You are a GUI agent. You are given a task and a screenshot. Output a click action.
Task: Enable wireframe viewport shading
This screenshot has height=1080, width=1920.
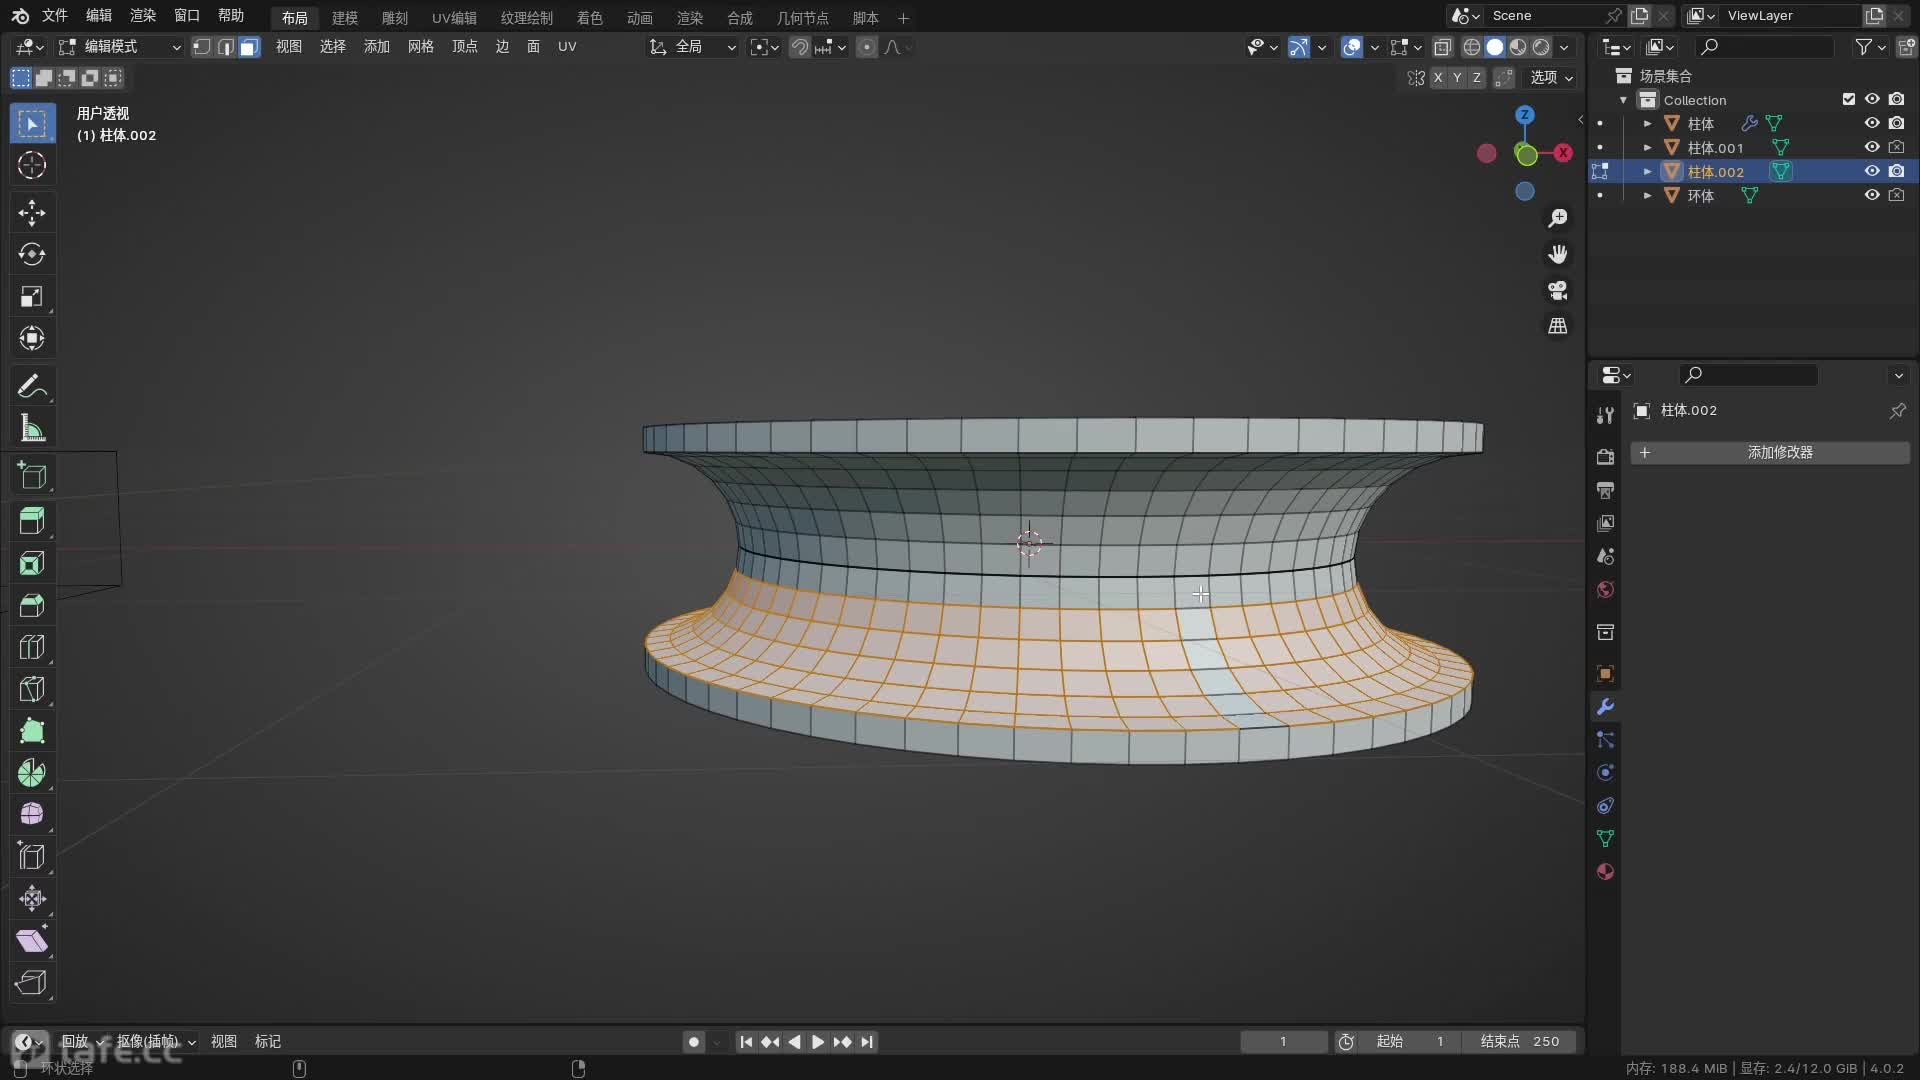click(1471, 47)
